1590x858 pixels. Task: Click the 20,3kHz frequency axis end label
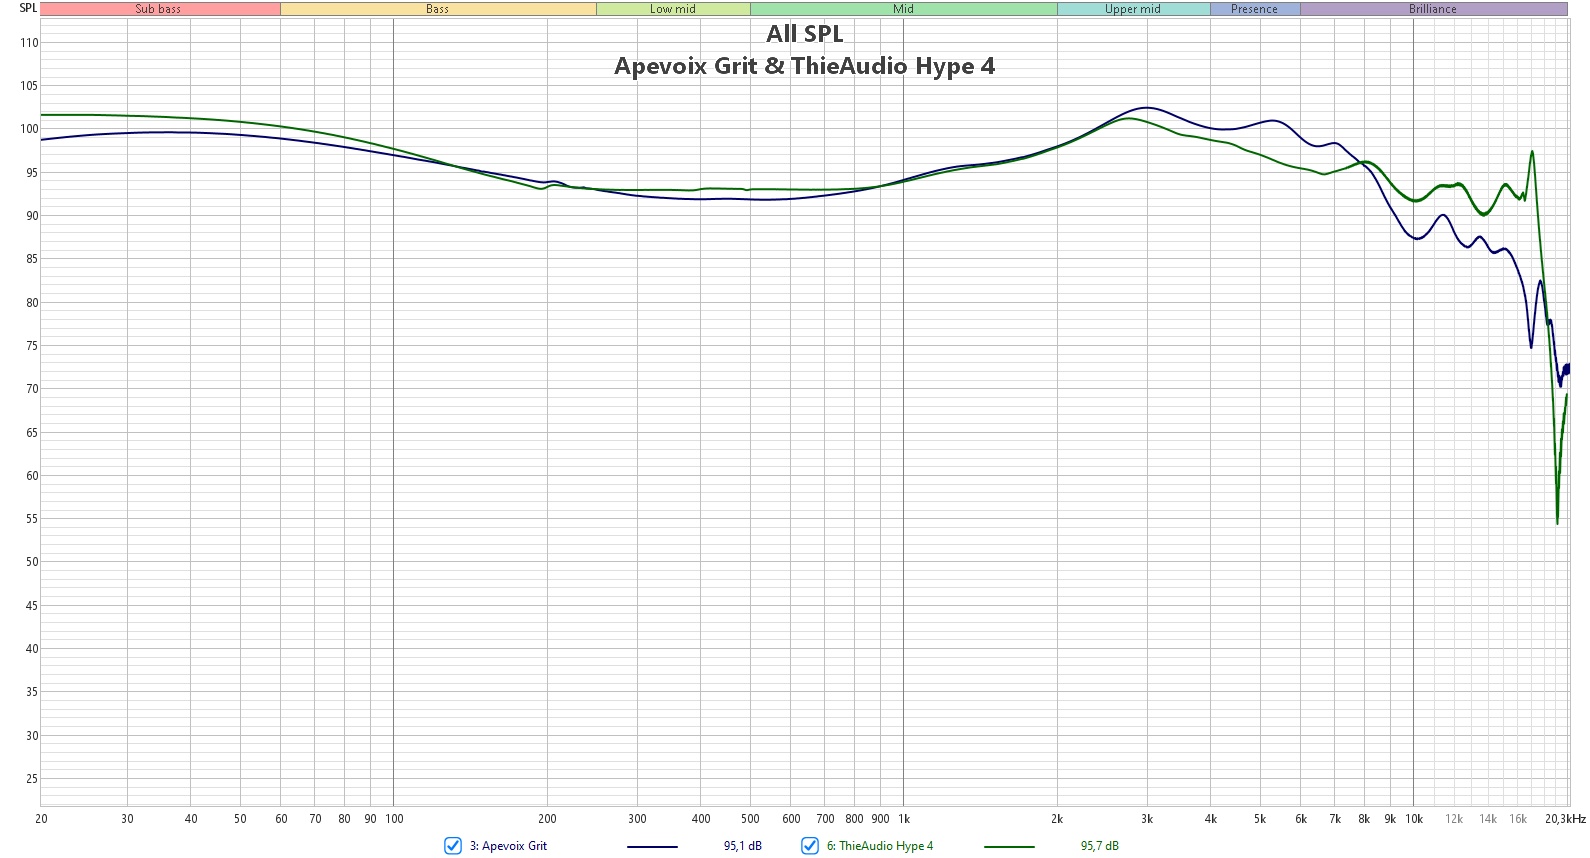tap(1565, 819)
